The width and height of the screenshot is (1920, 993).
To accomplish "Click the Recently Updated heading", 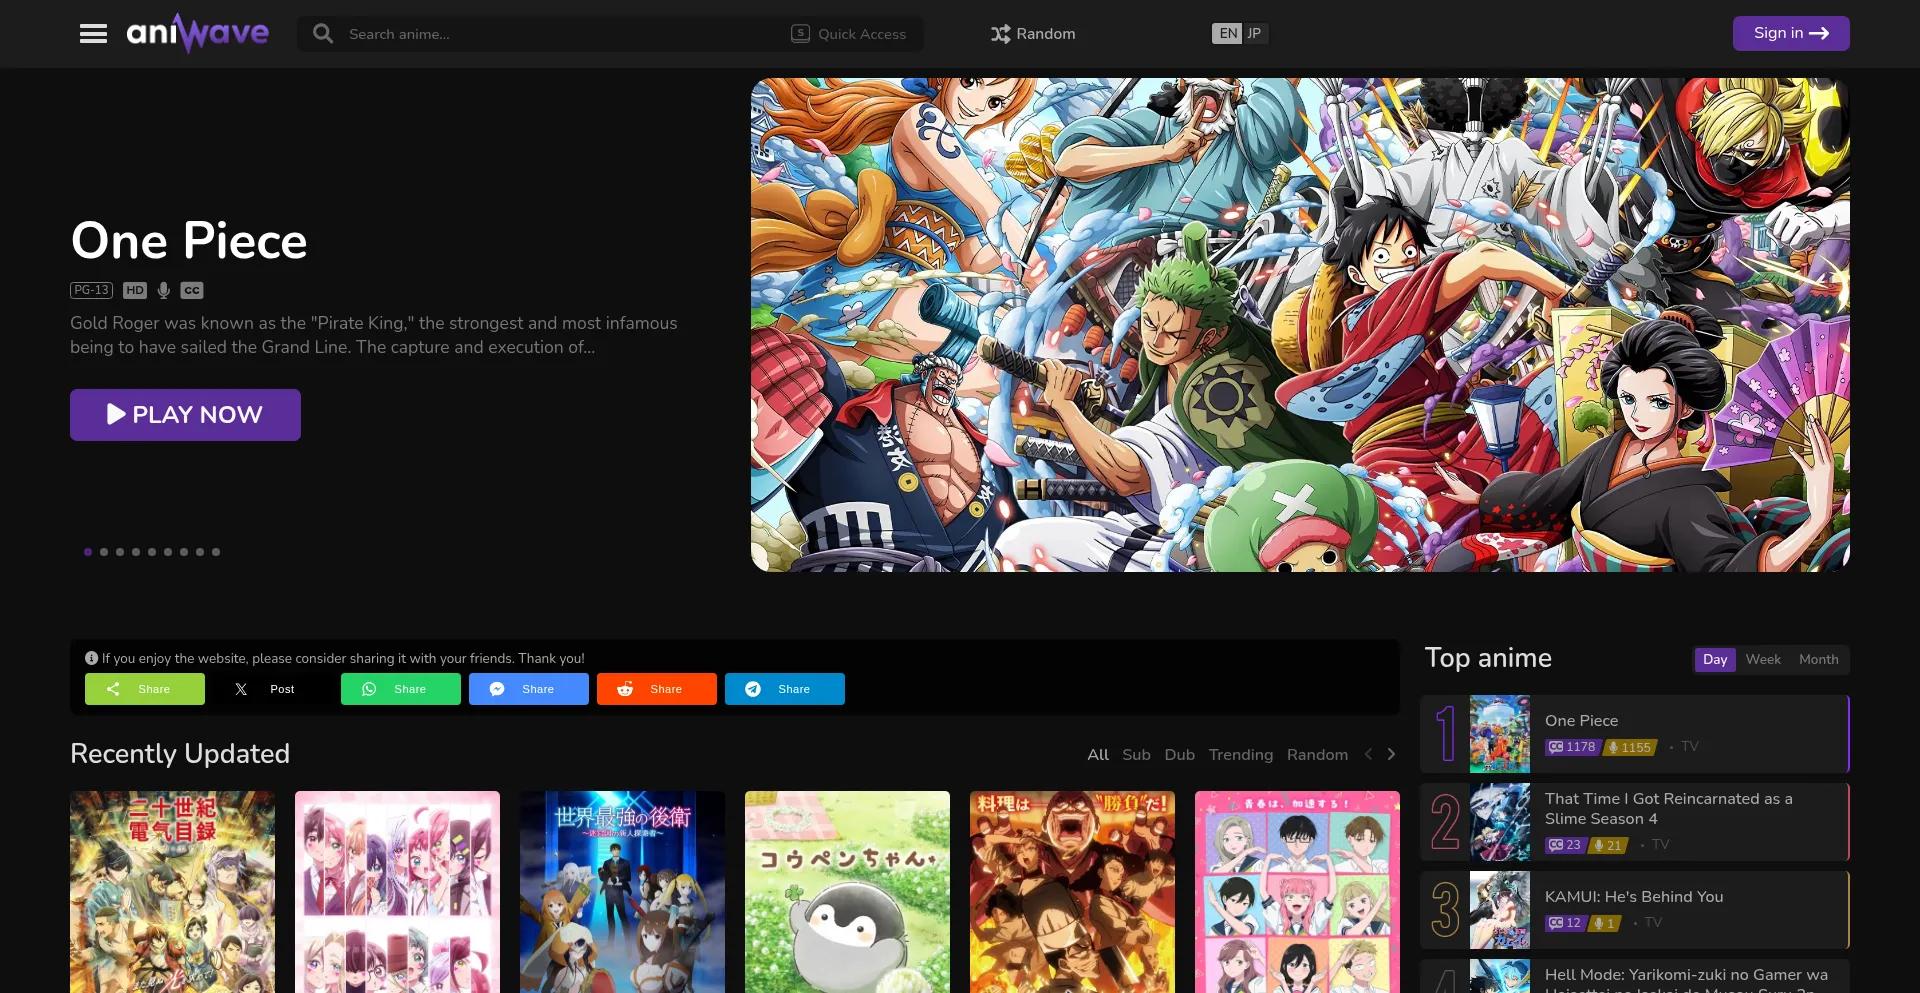I will point(180,754).
